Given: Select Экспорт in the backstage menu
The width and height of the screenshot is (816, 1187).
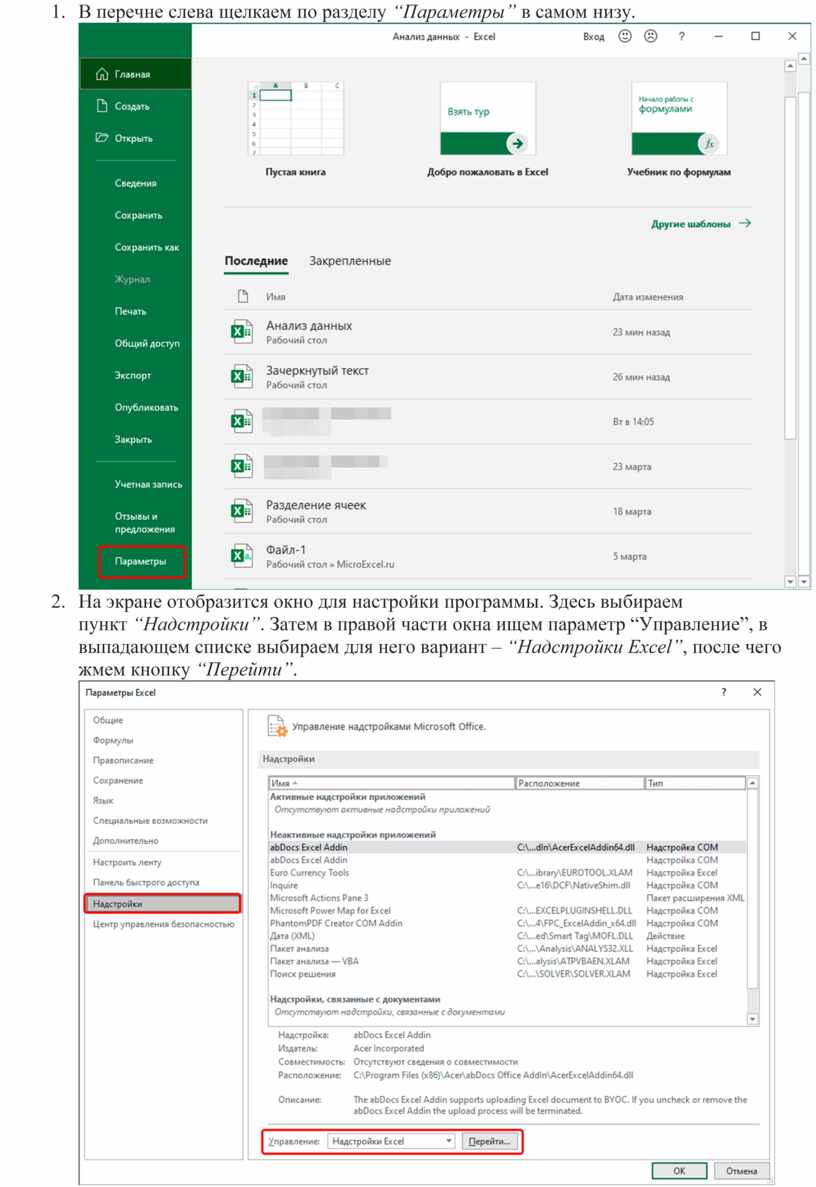Looking at the screenshot, I should [132, 375].
